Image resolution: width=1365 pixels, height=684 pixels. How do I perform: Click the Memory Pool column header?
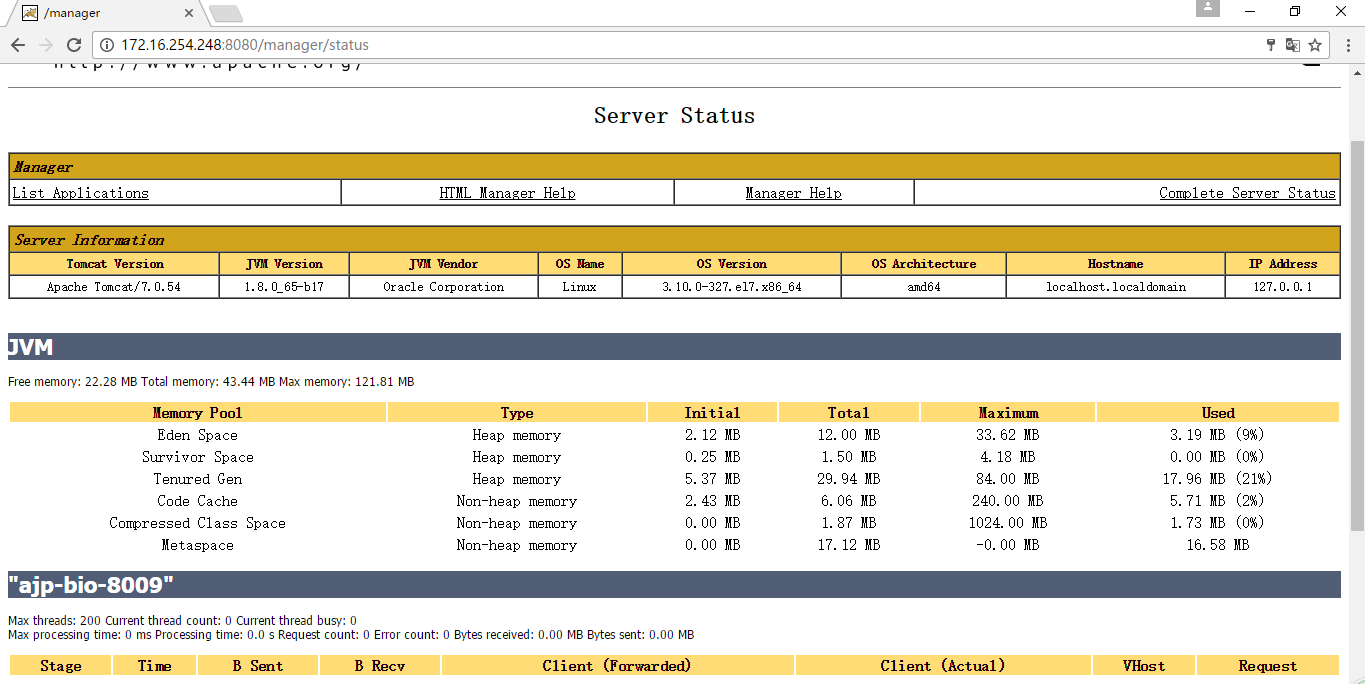[x=198, y=413]
